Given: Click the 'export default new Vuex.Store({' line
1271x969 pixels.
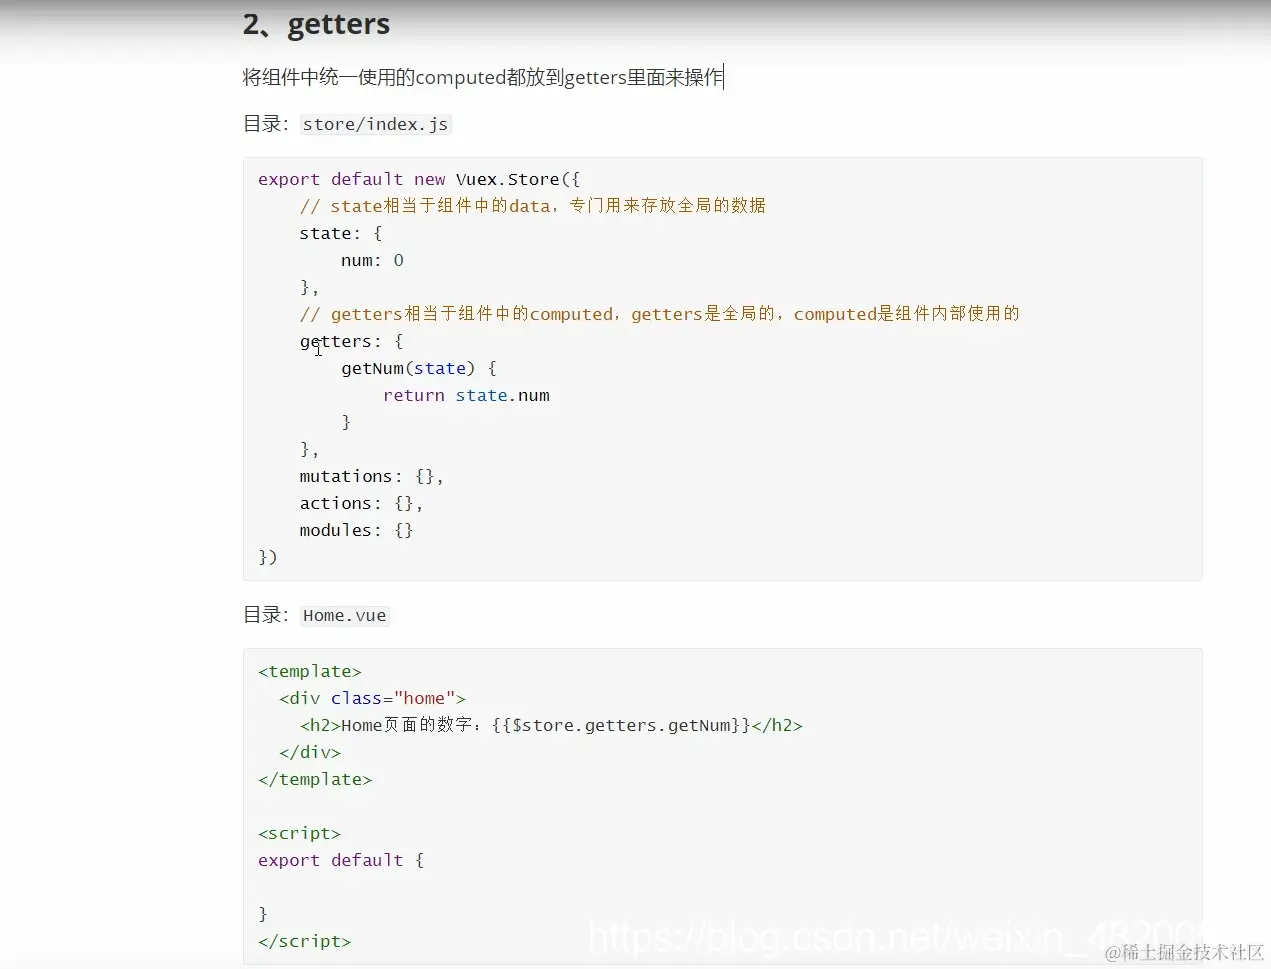Looking at the screenshot, I should [419, 179].
